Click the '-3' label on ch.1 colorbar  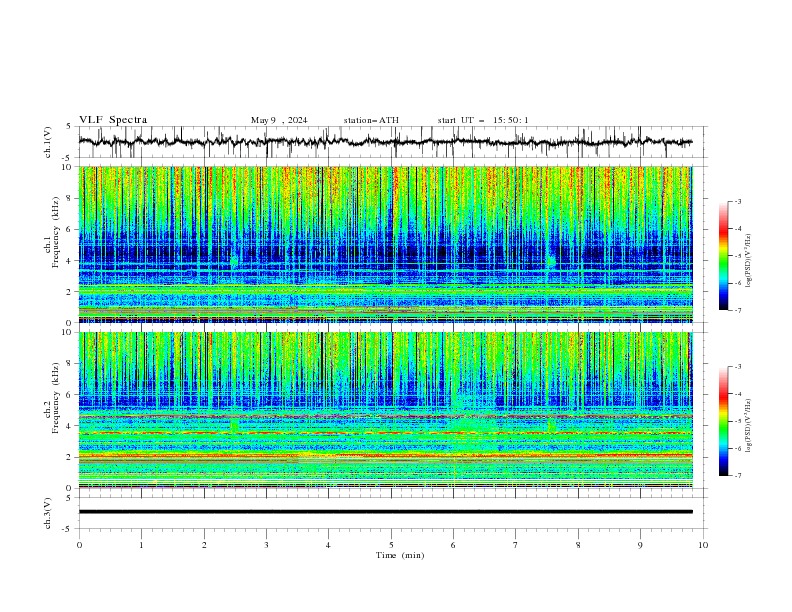pos(737,201)
